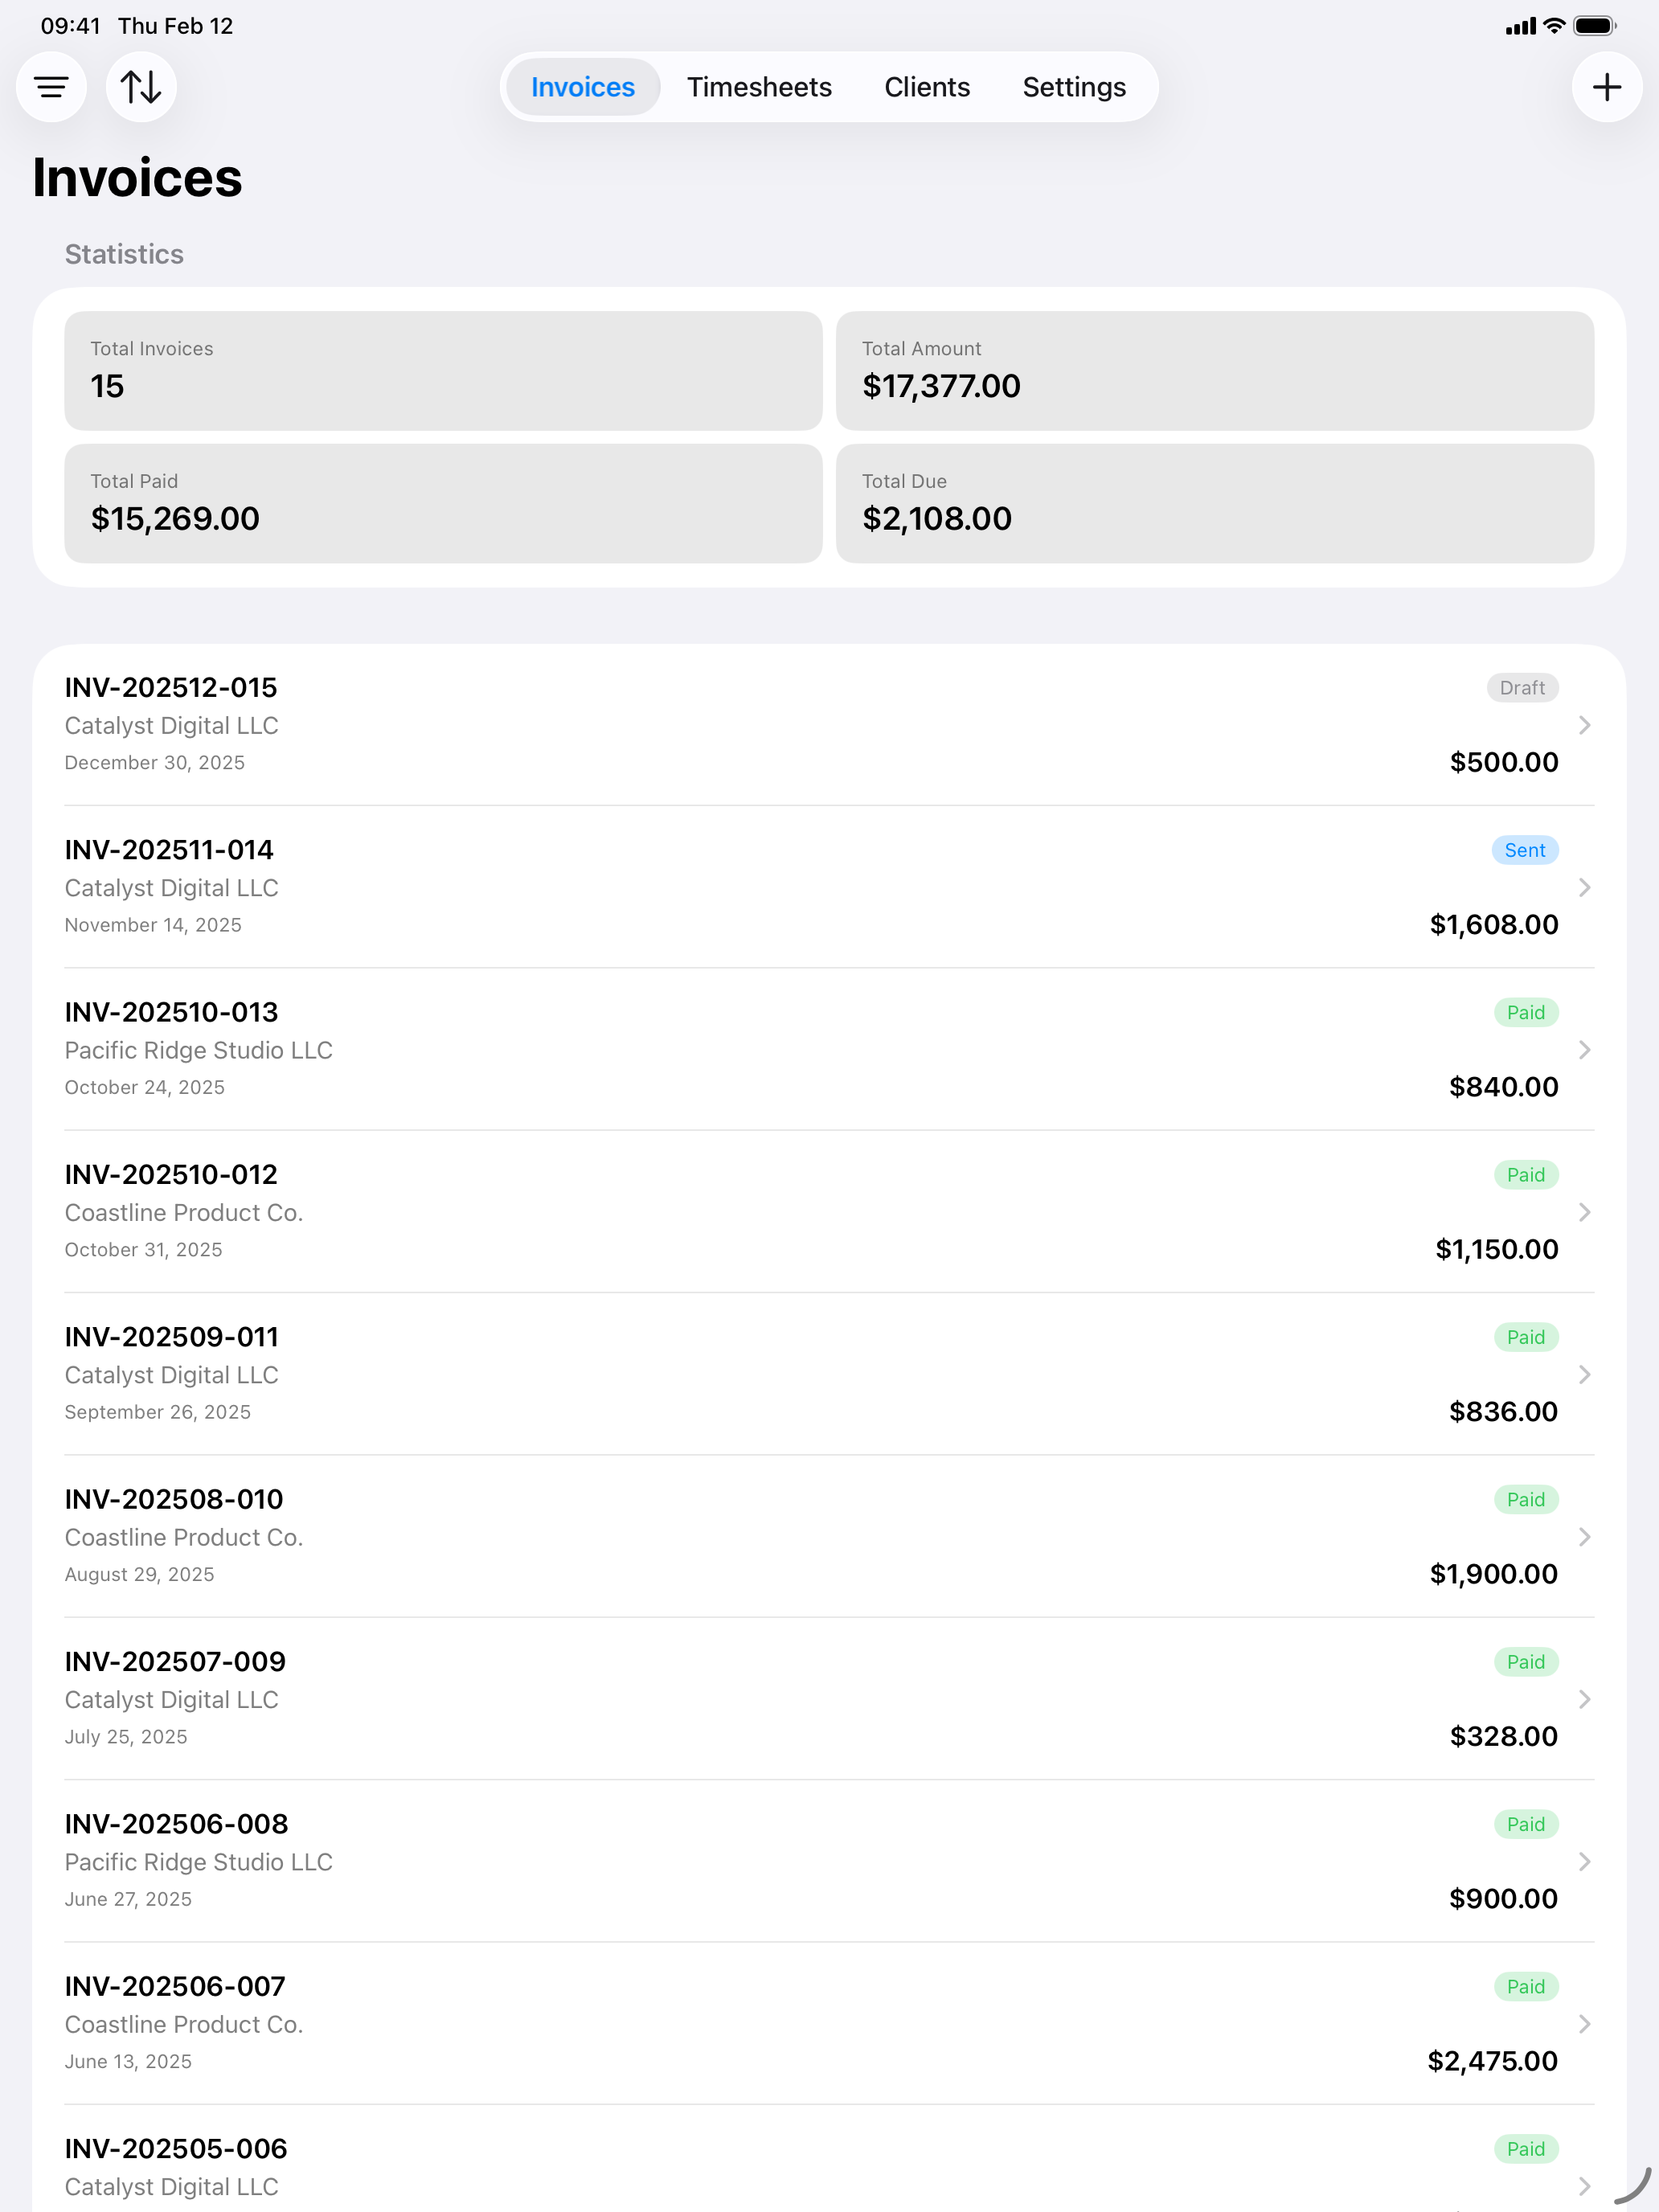Tap Paid badge on INV-202510-013
Screen dimensions: 1659x2212
1526,1012
